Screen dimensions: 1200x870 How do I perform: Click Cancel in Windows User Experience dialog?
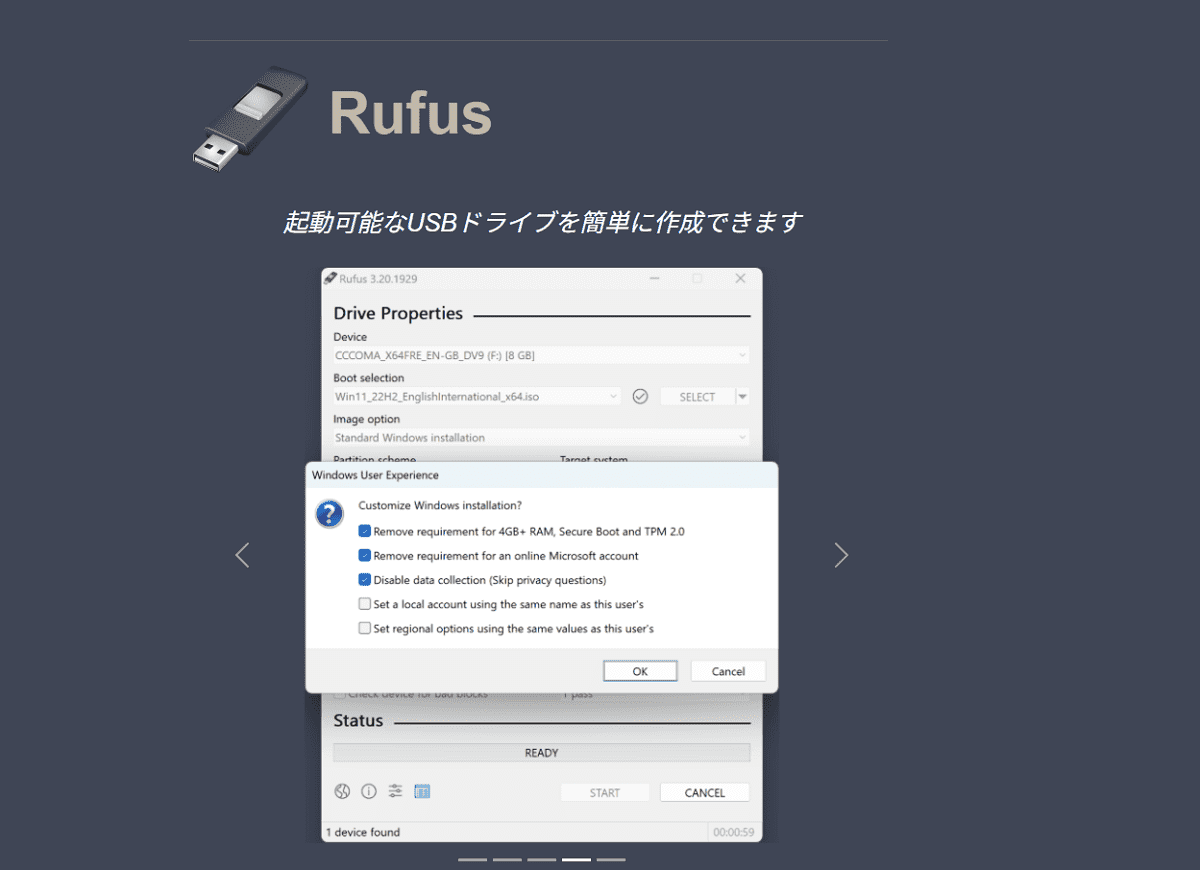click(x=728, y=671)
